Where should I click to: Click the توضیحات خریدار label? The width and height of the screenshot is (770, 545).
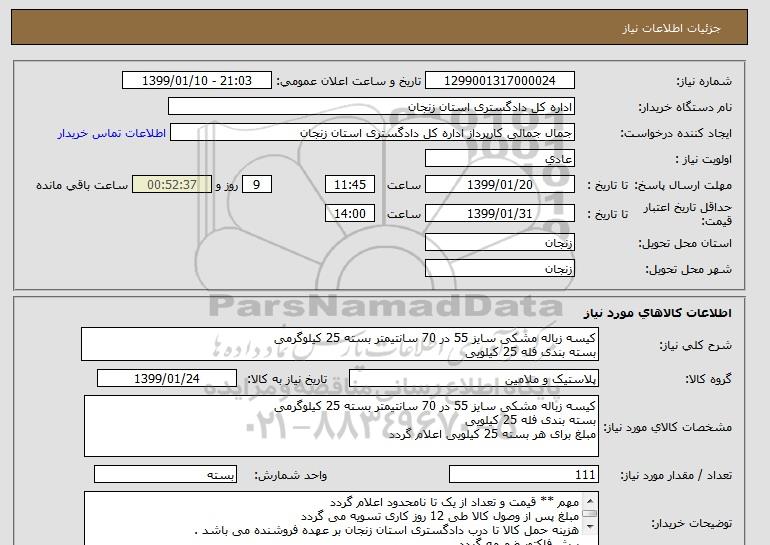[691, 523]
